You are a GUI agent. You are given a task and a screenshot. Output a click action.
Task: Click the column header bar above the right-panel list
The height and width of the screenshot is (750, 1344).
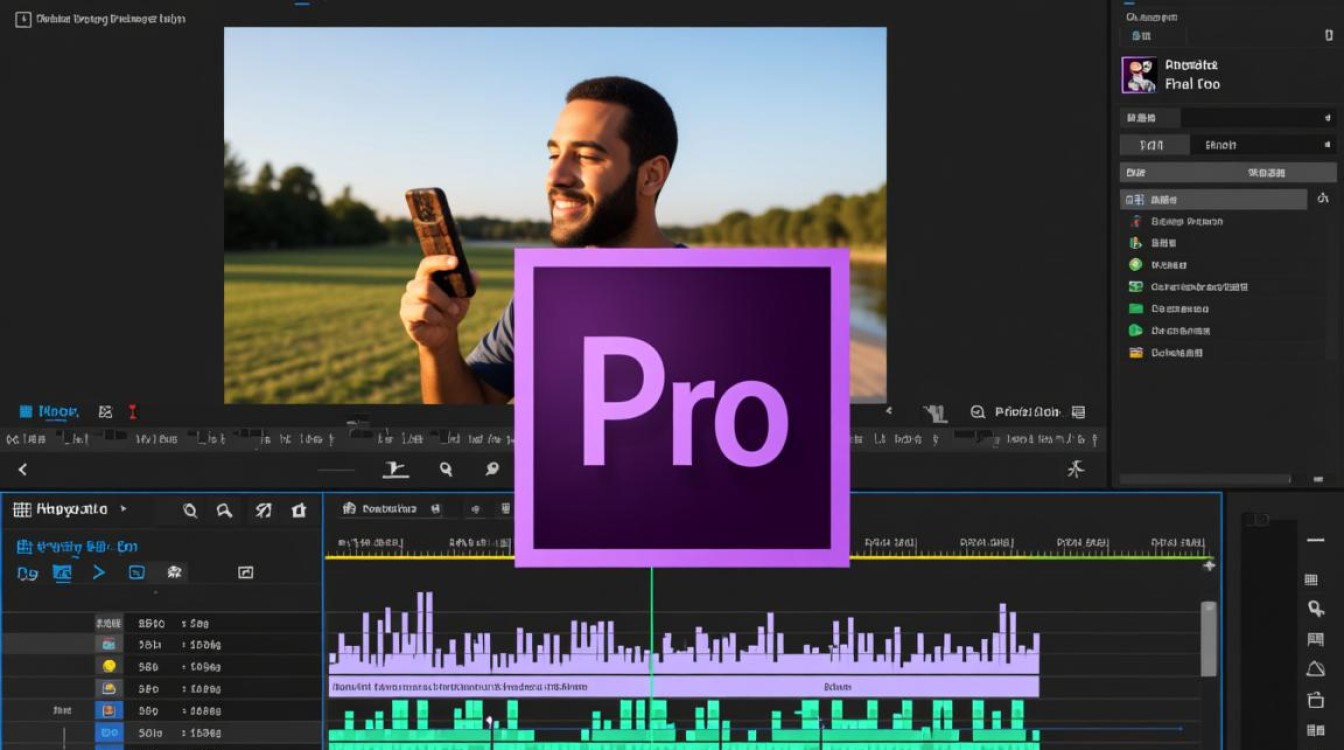pyautogui.click(x=1228, y=172)
